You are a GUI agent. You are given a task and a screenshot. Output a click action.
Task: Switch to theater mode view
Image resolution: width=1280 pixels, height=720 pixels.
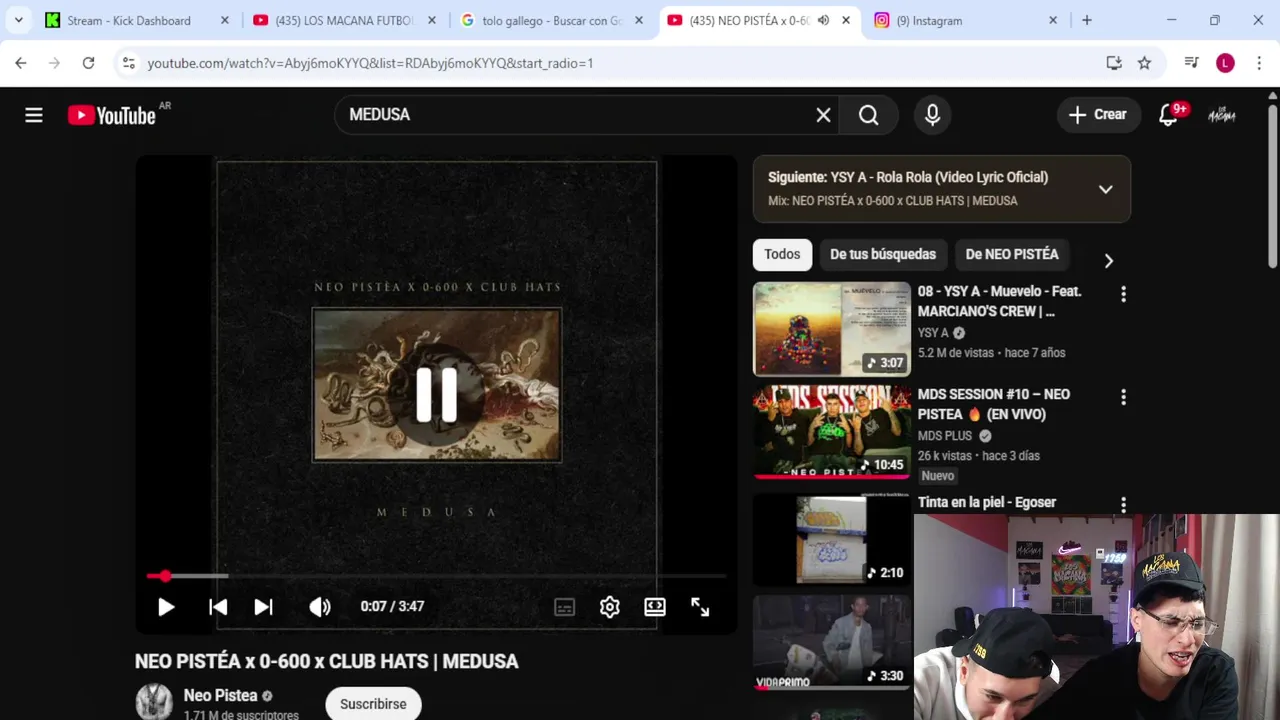tap(655, 607)
